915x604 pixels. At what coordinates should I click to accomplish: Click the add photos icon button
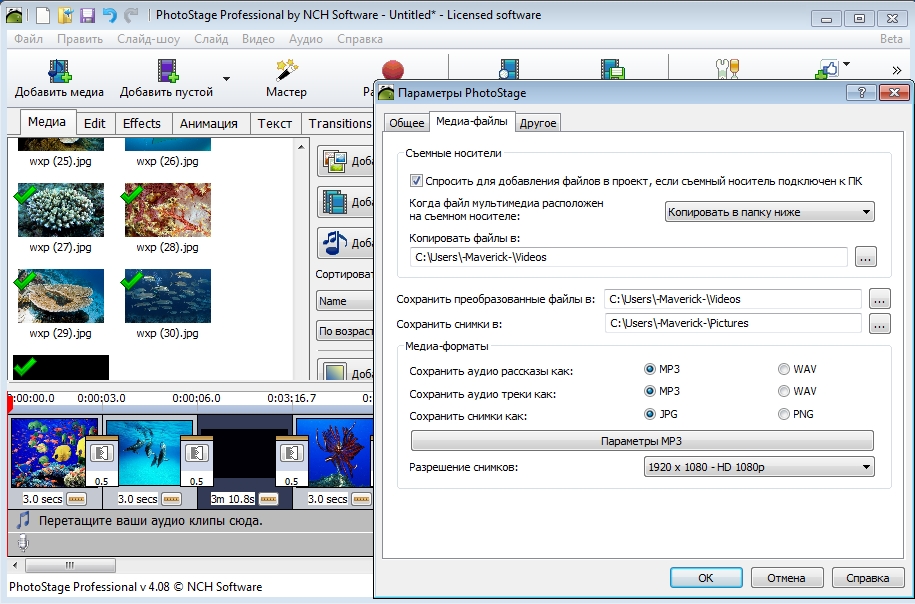click(335, 162)
